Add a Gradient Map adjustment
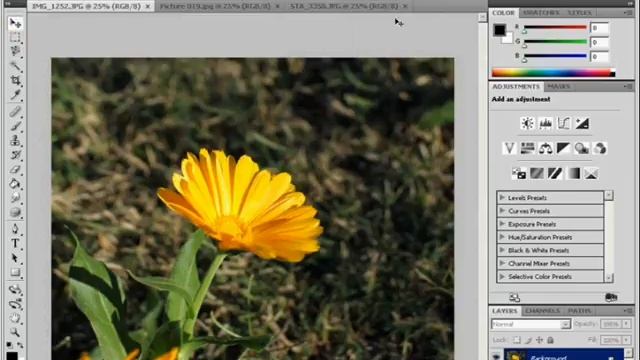This screenshot has height=360, width=640. [x=573, y=173]
